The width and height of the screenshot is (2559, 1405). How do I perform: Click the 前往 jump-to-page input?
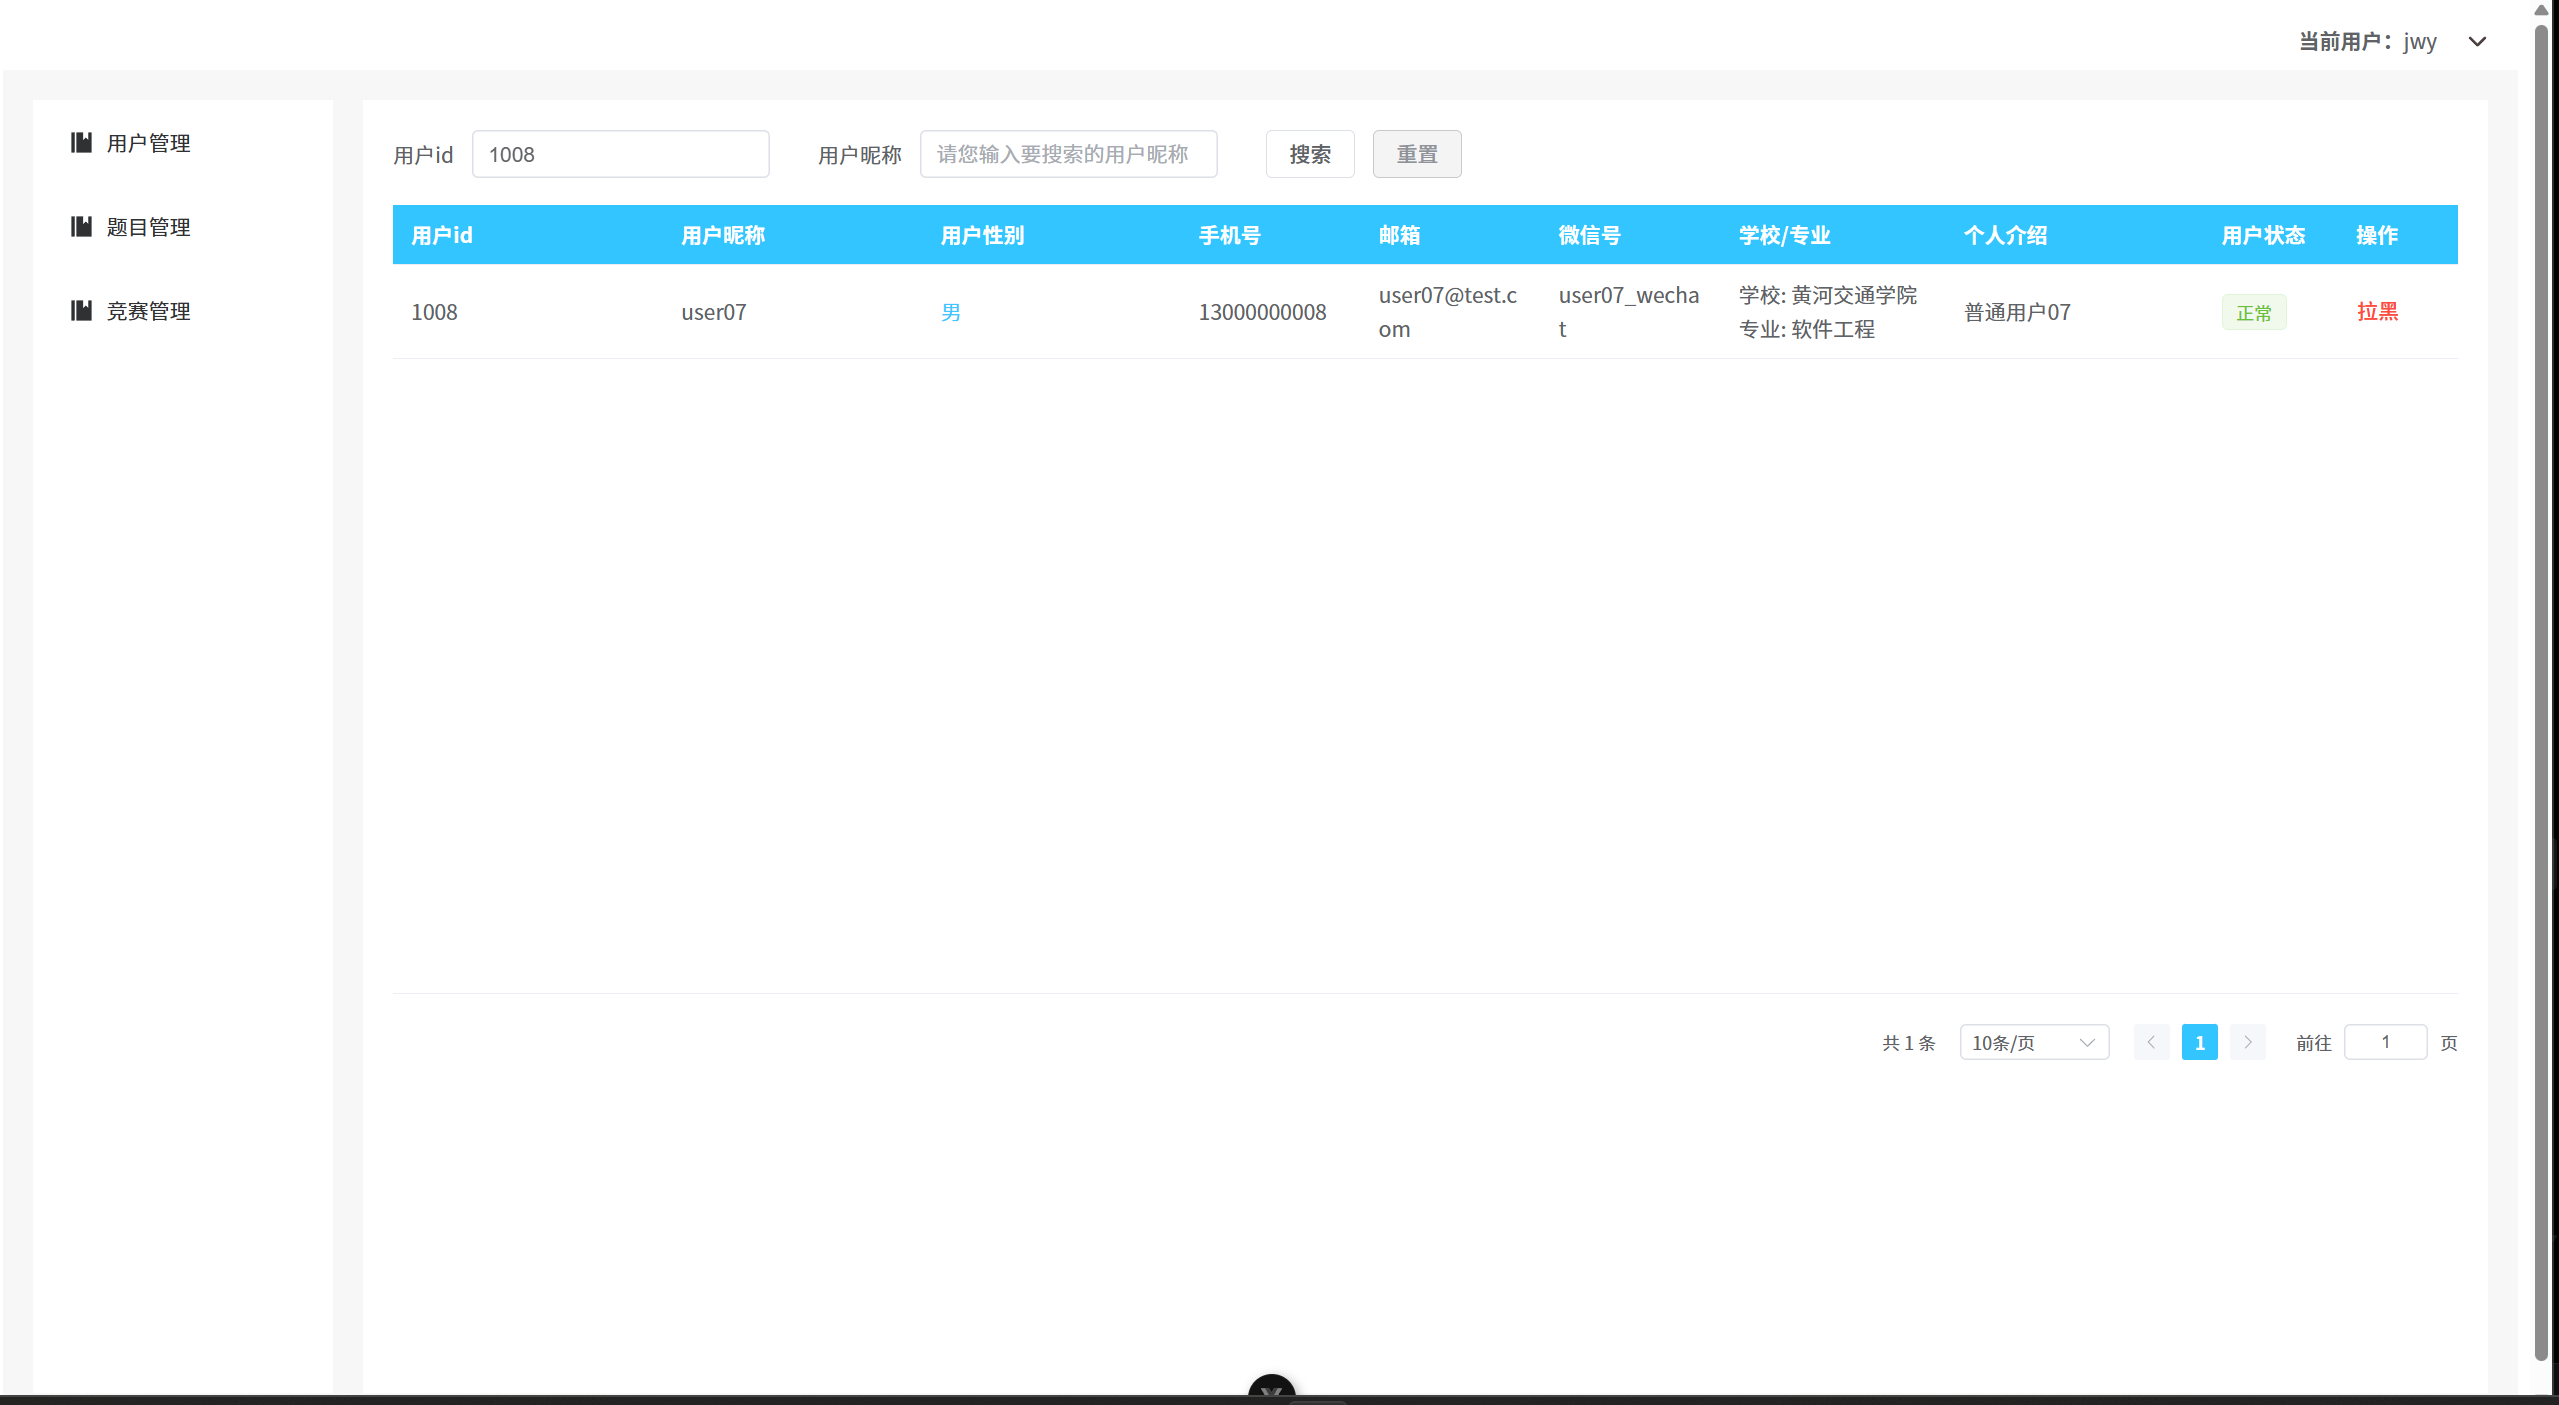[x=2386, y=1042]
